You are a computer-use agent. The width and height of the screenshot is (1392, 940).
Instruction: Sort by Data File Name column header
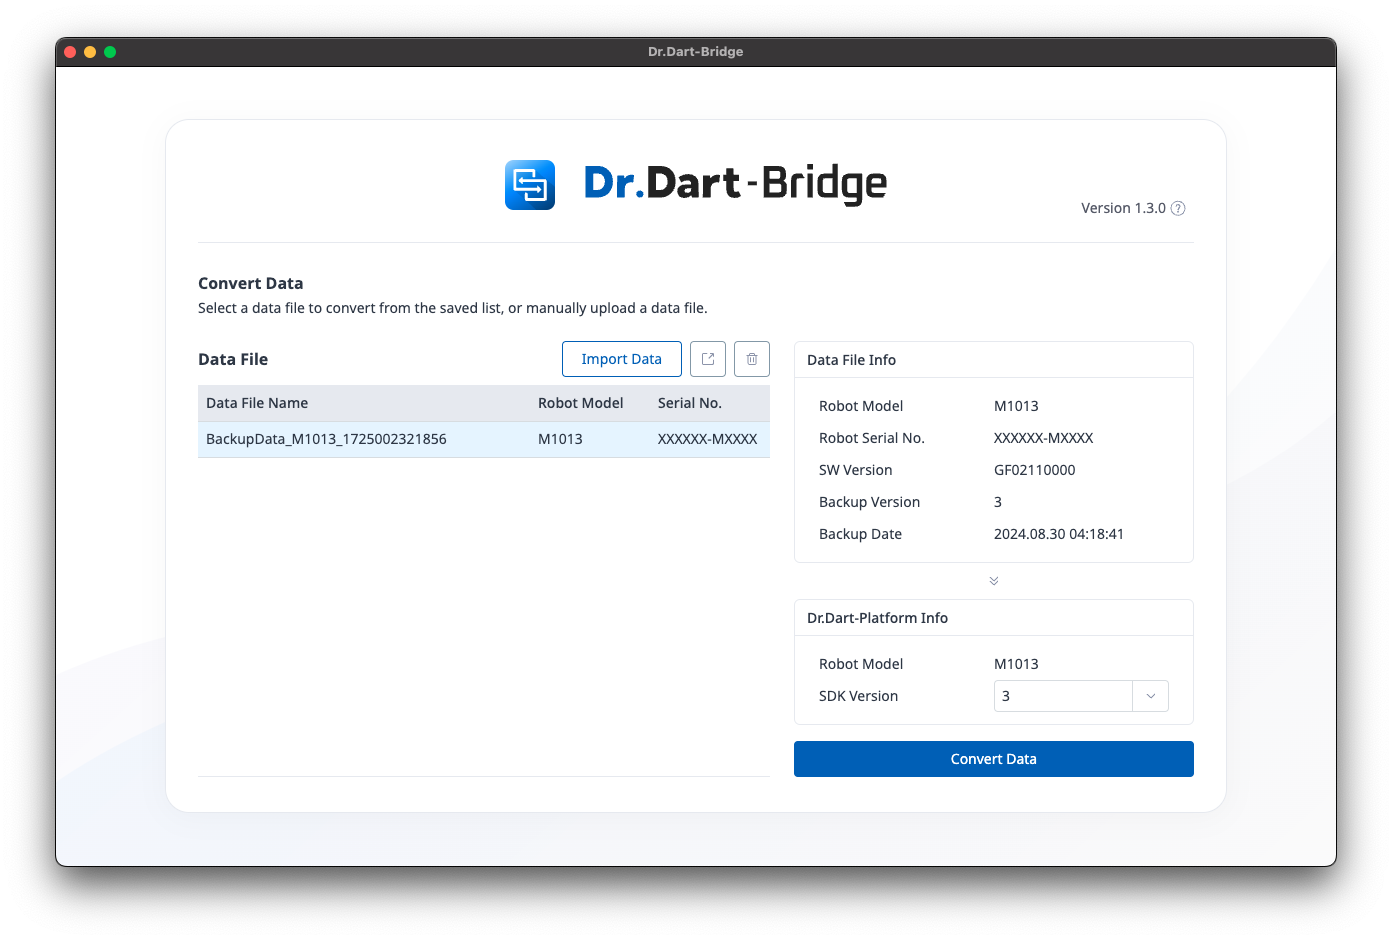coord(257,403)
